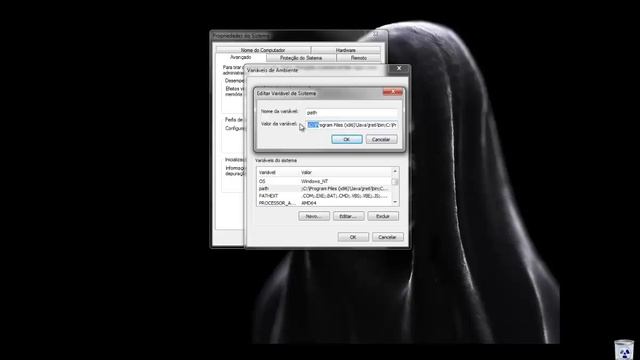Click the Editar... button for system variables
Viewport: 640px width, 360px height.
[348, 216]
